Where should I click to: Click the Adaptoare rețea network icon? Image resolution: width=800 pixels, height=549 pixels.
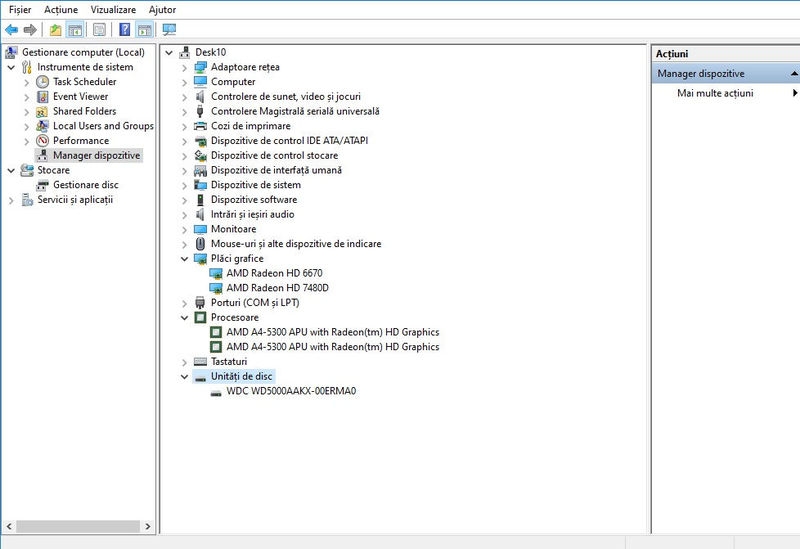[201, 67]
